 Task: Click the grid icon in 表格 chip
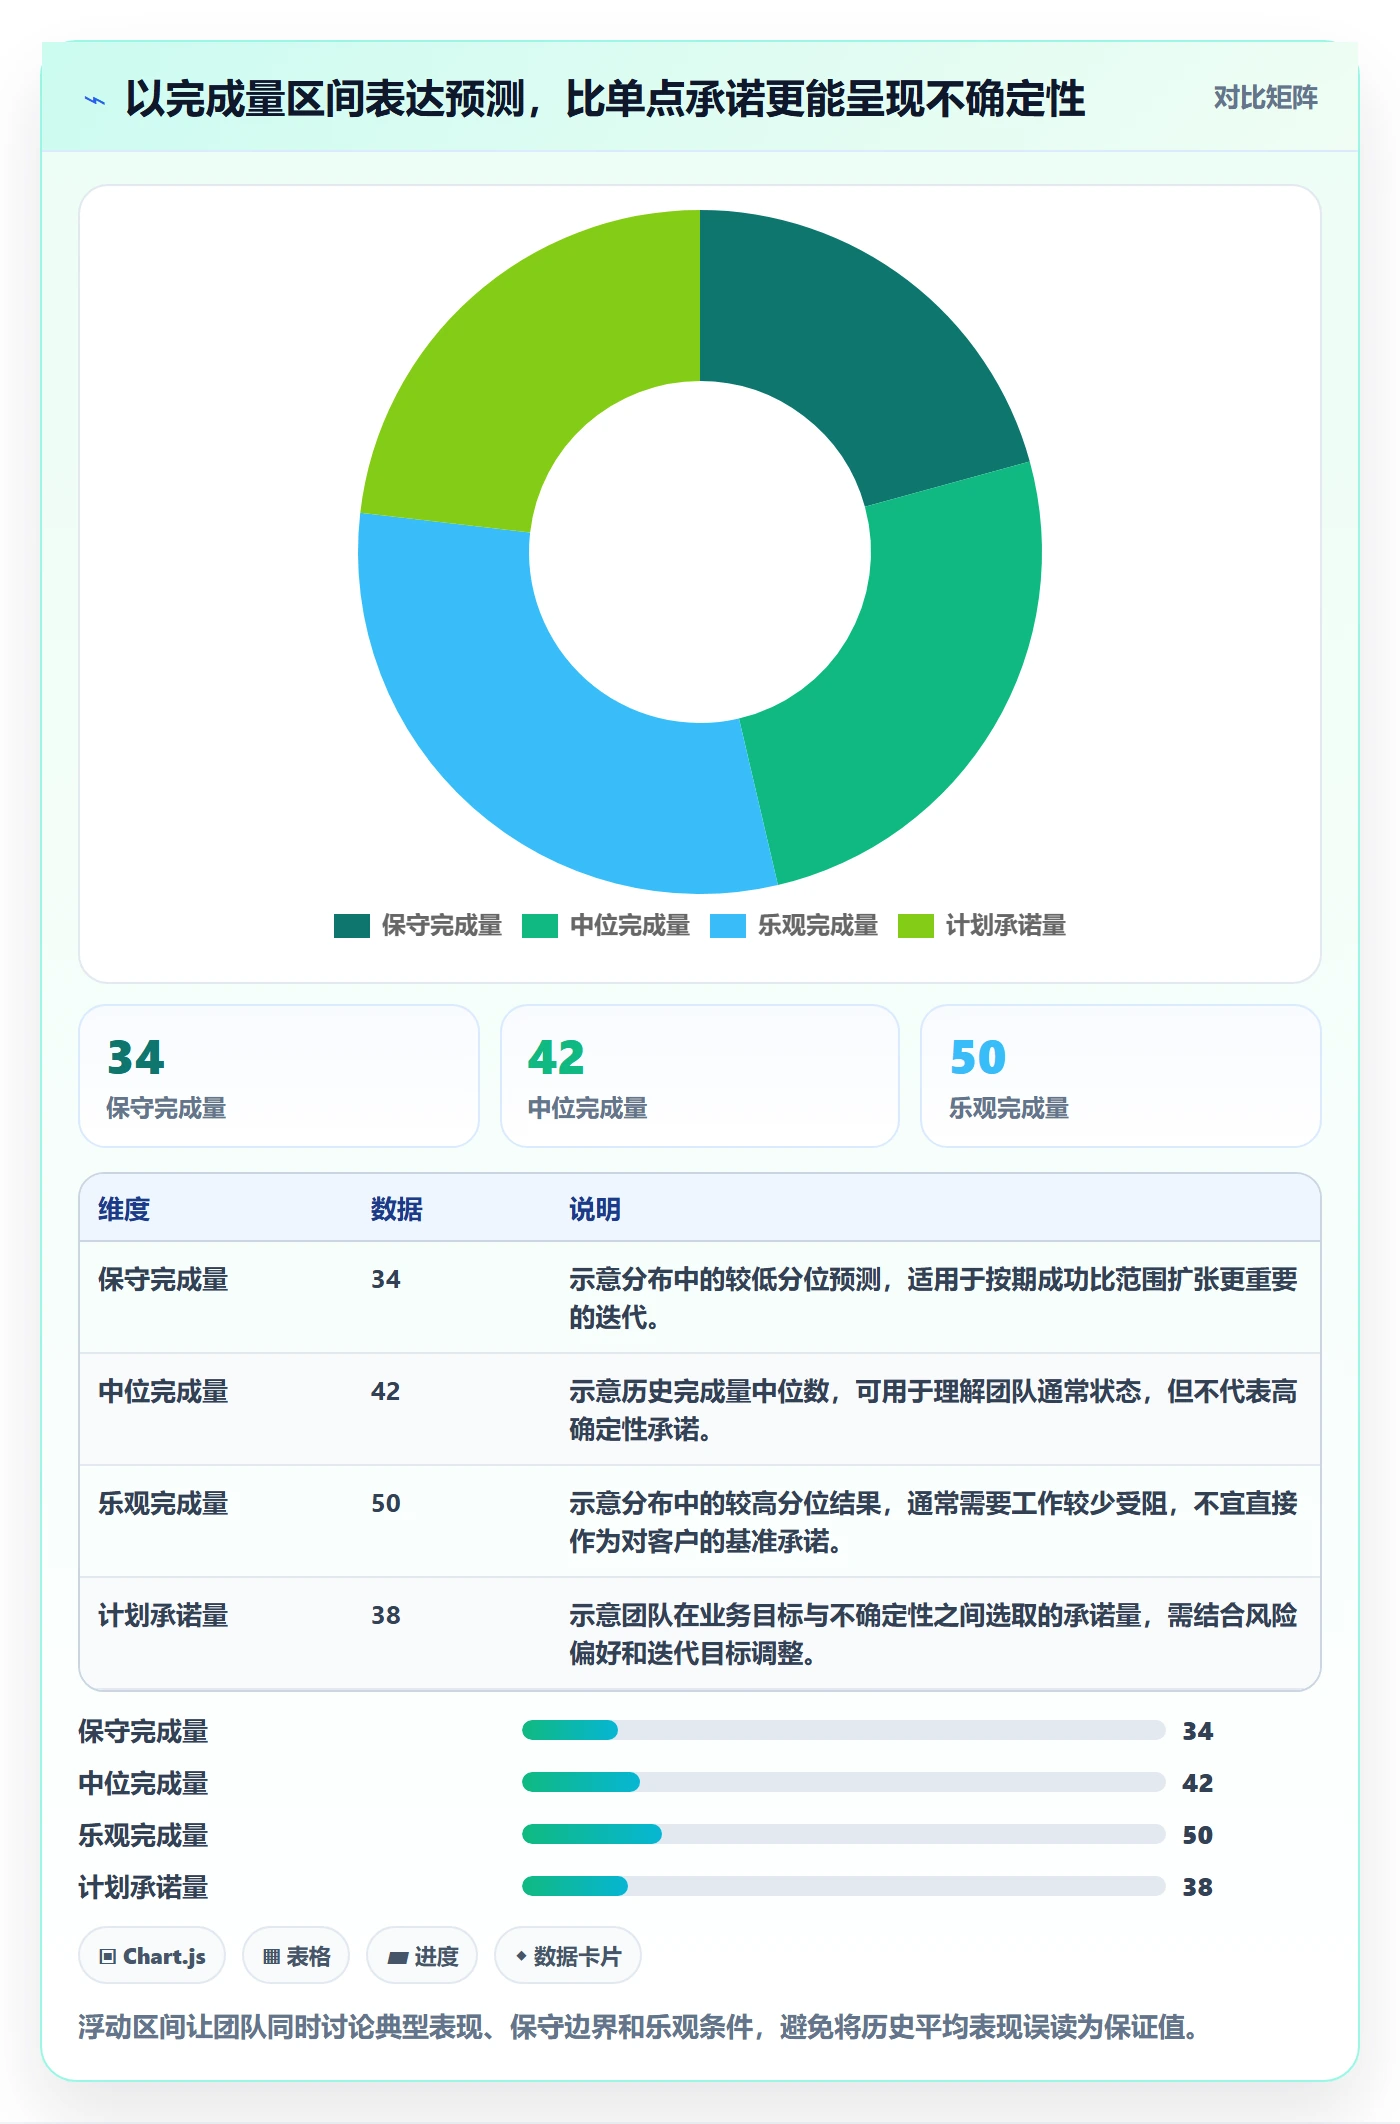point(271,1957)
